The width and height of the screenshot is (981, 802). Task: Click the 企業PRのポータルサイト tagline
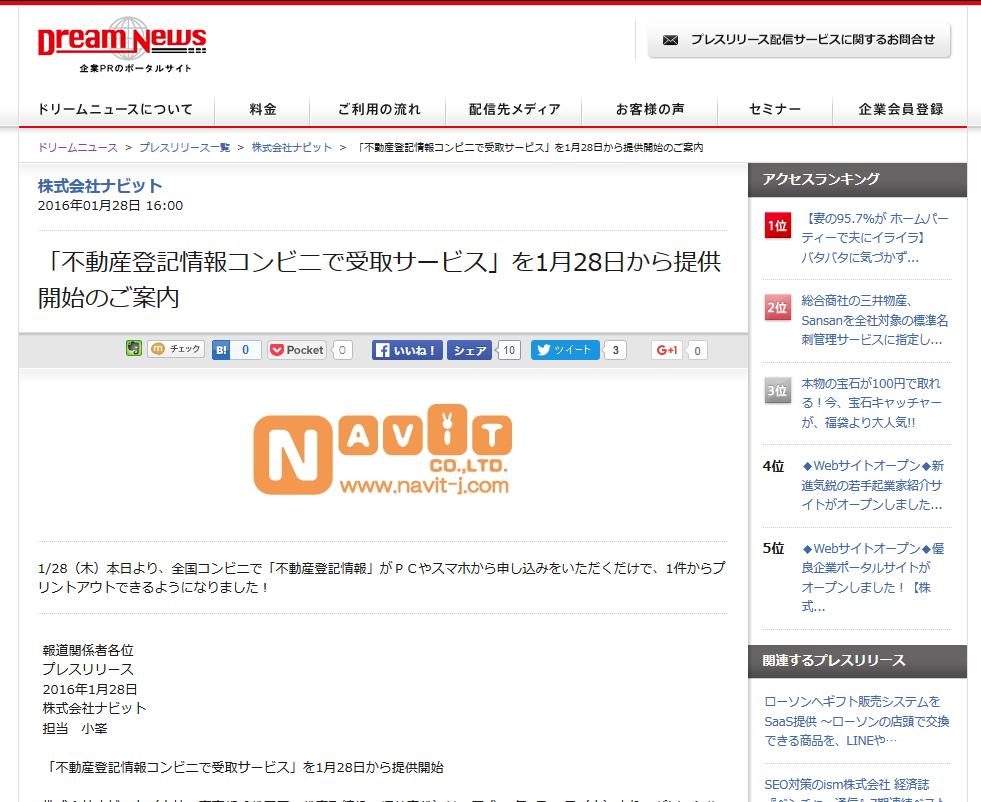tap(135, 68)
